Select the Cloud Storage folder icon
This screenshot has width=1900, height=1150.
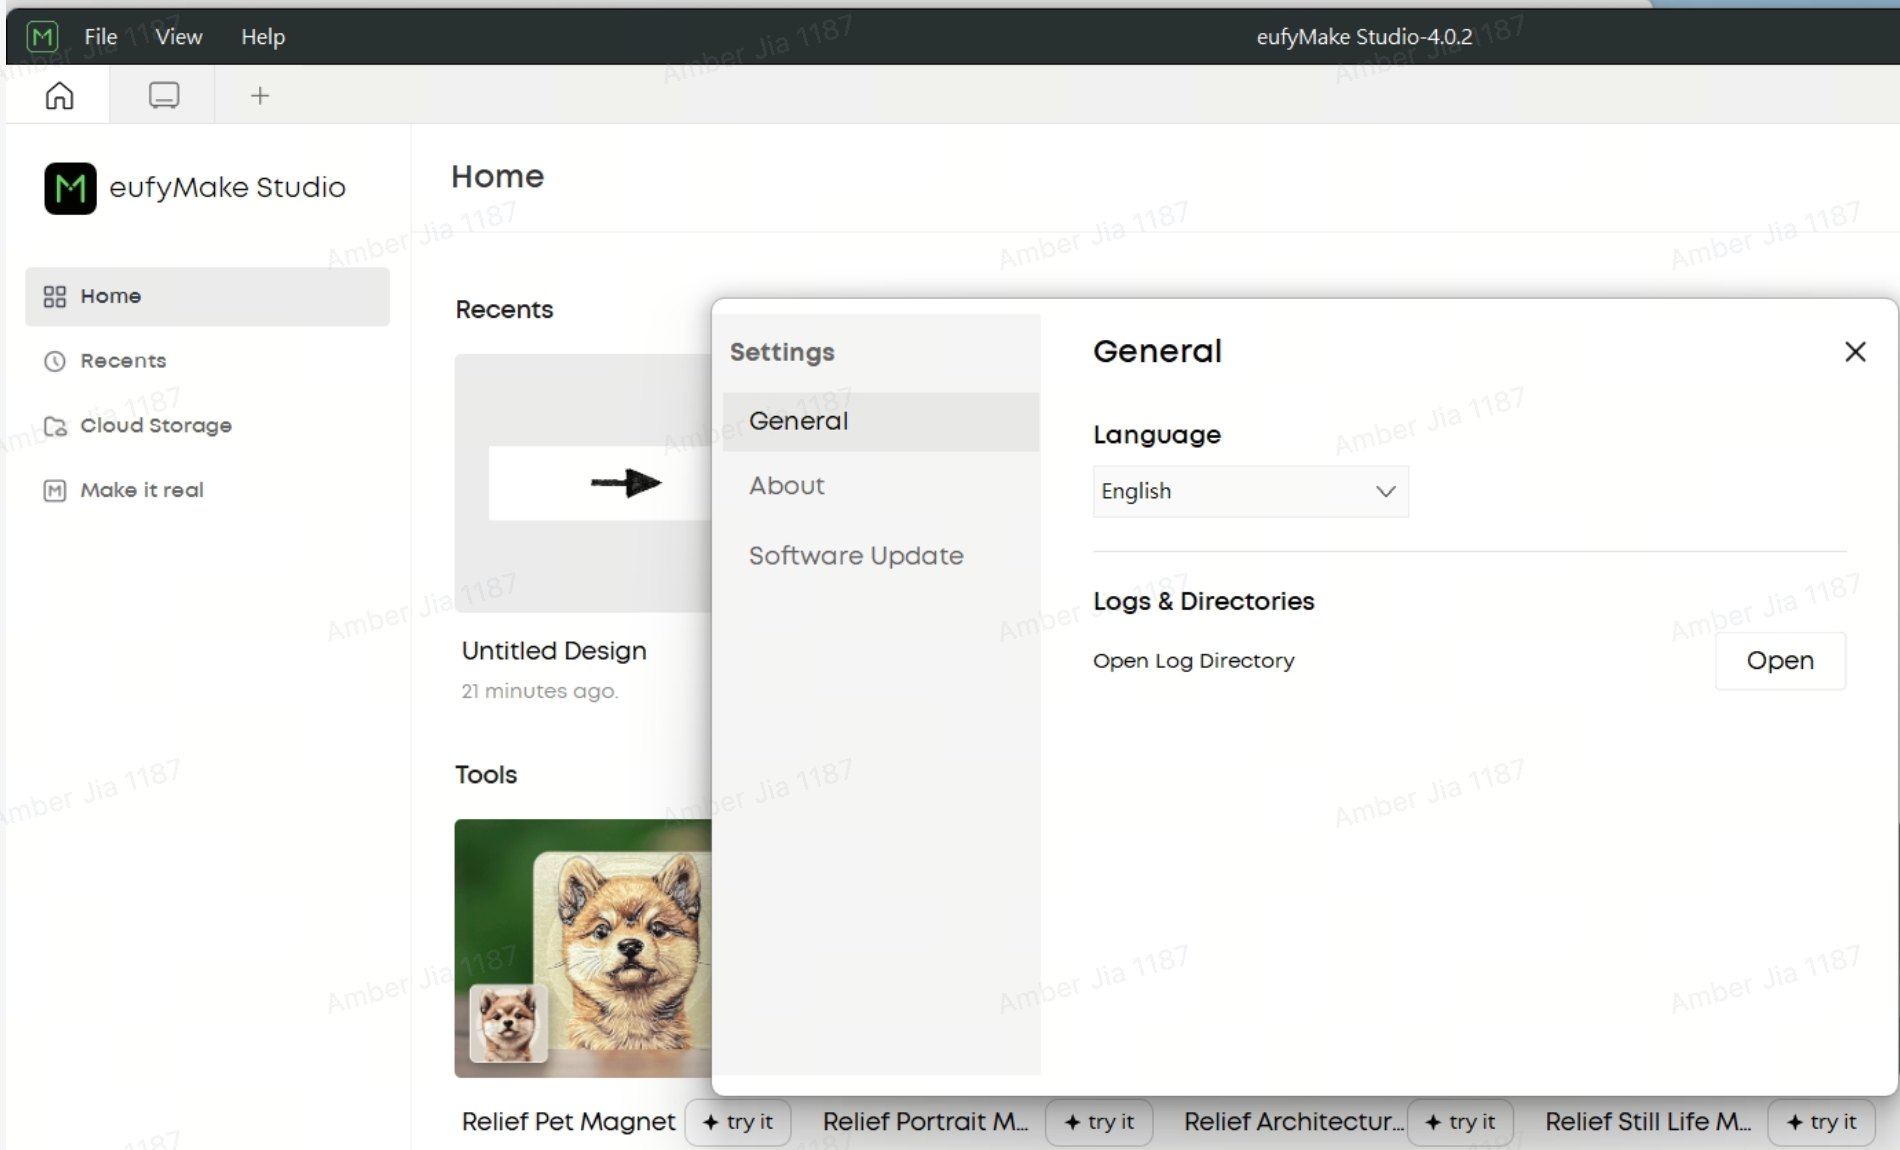pyautogui.click(x=55, y=426)
